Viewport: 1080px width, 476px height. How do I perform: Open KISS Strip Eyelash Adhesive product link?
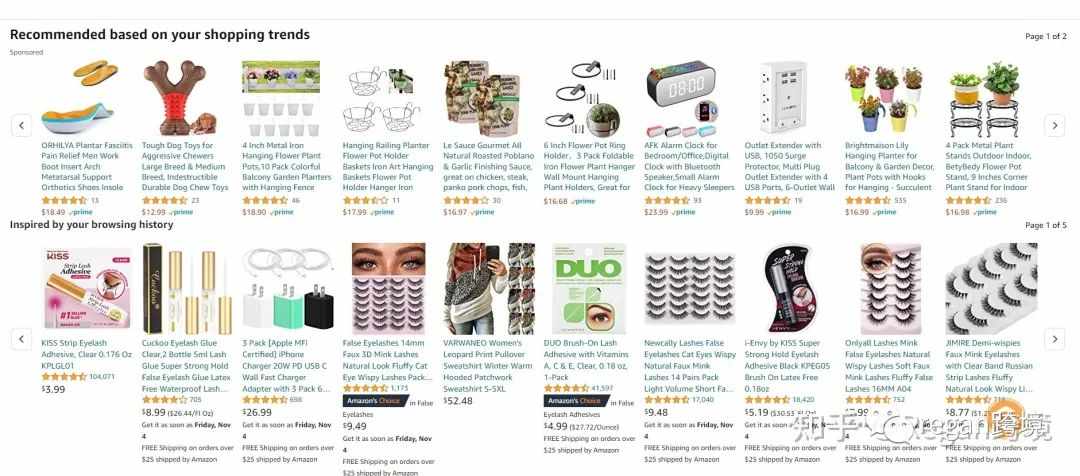click(x=86, y=353)
